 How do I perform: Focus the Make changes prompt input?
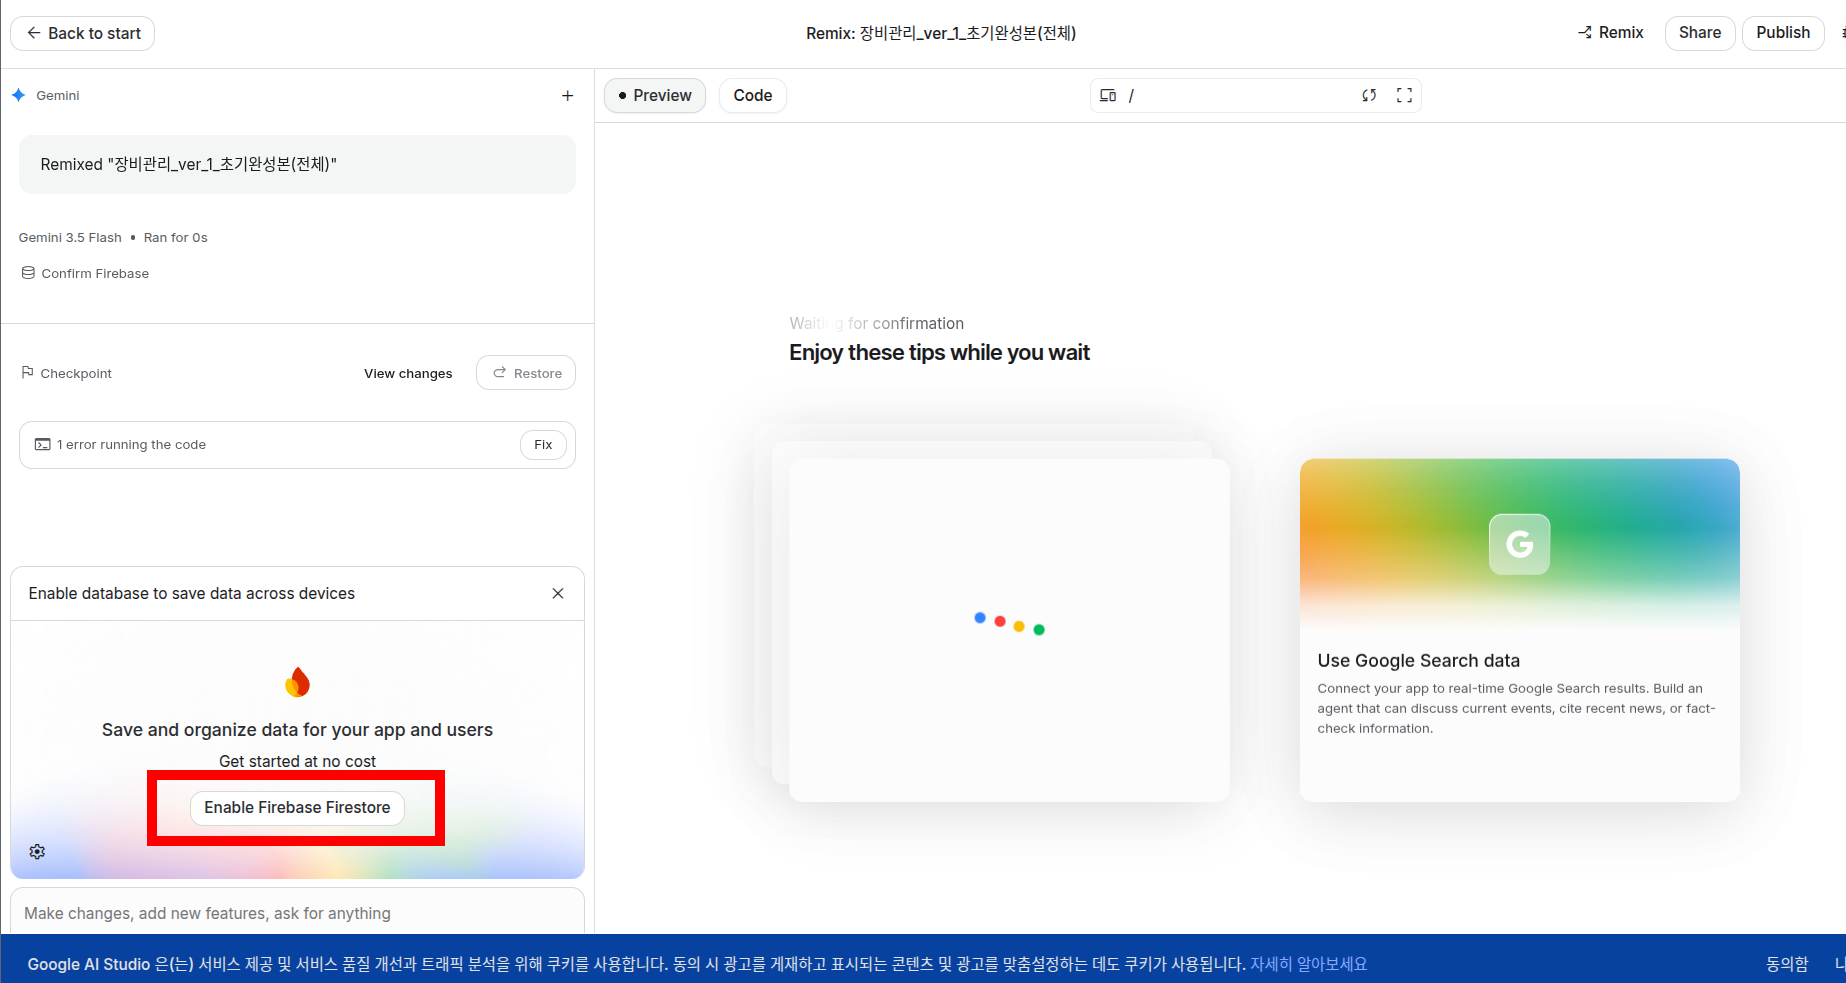298,913
